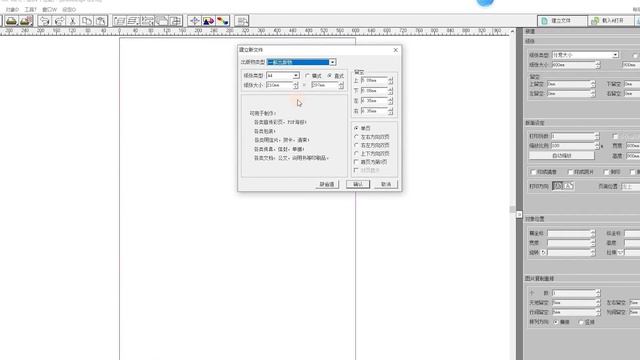Click the dashed selection frame icon
Viewport: 640px width, 360px height.
point(147,21)
